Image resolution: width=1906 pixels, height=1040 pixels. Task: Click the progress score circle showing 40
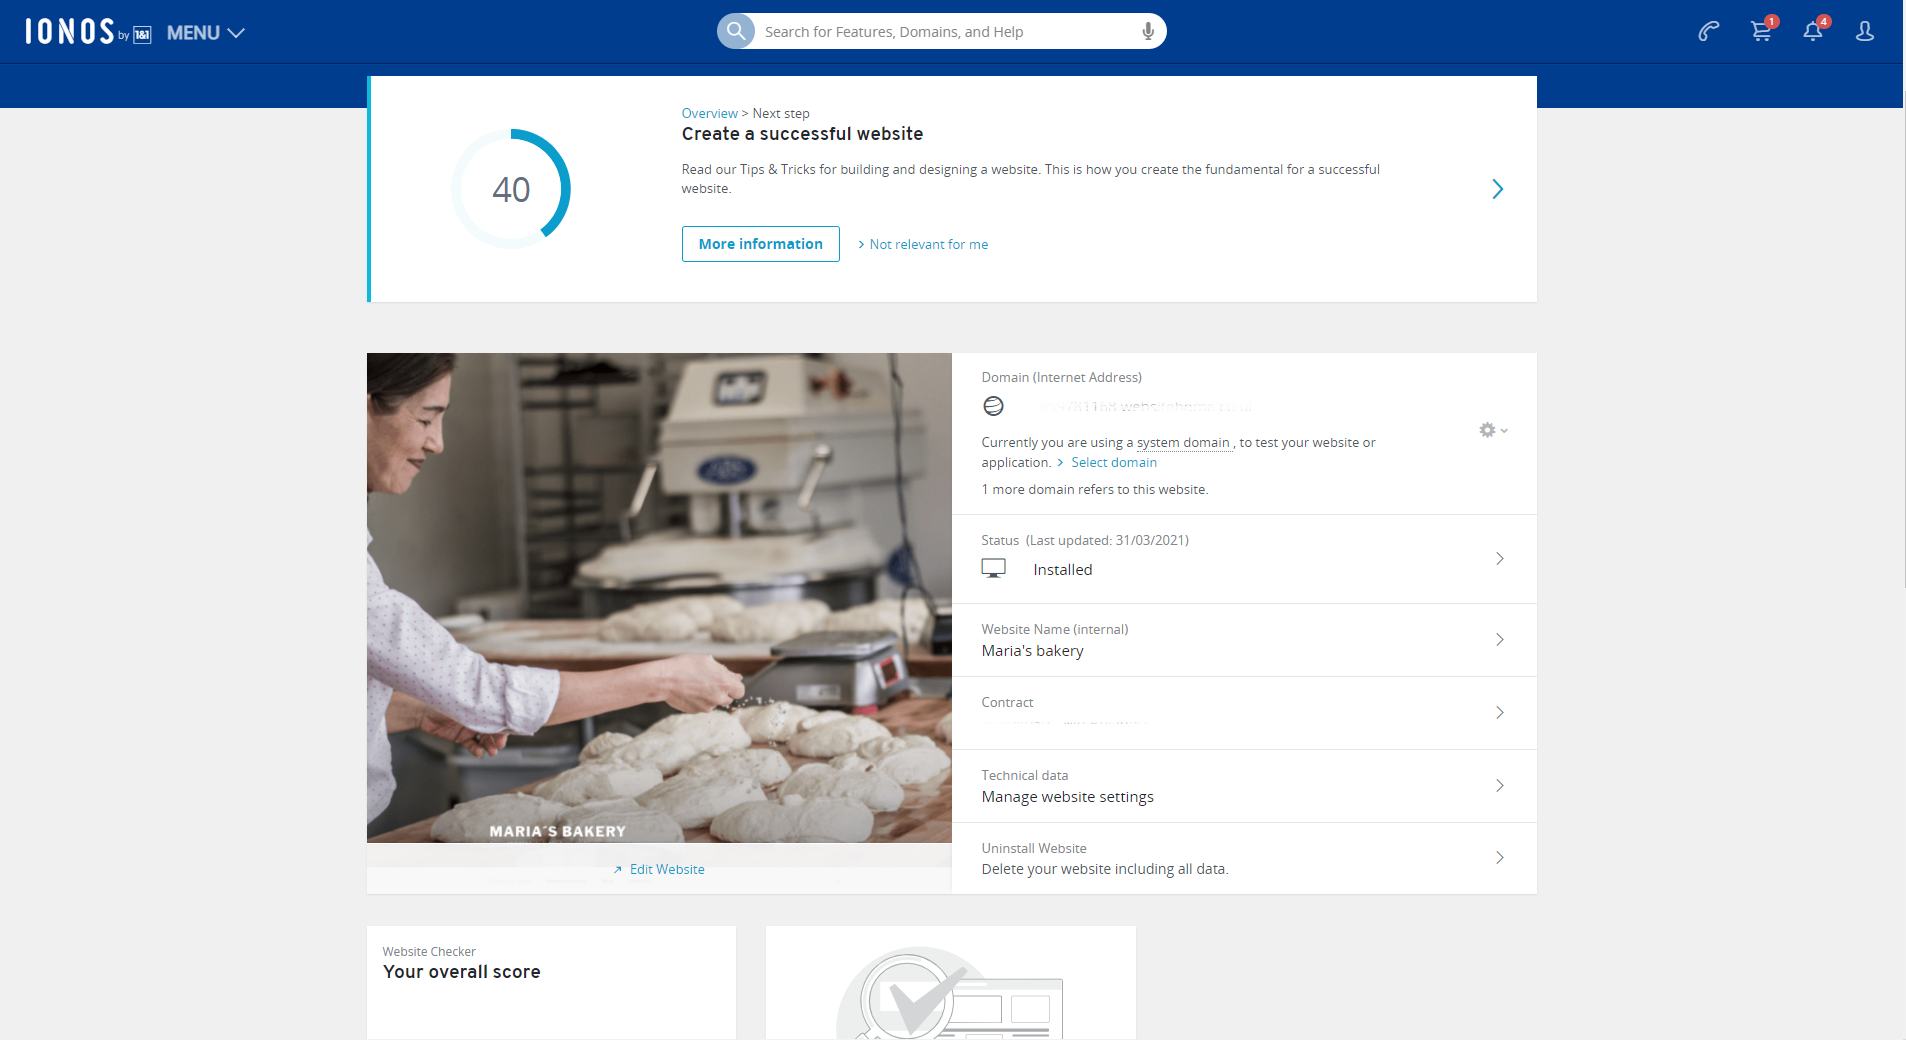511,189
